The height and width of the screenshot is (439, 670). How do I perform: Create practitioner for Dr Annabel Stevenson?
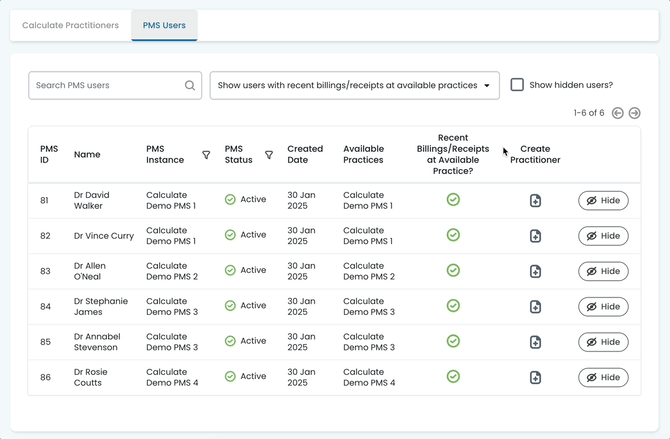click(535, 342)
